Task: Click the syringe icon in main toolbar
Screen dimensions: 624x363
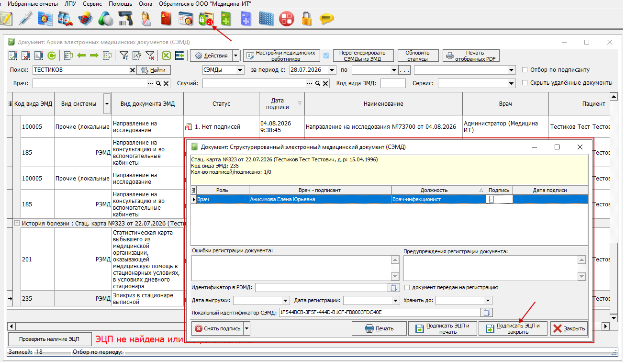Action: [25, 19]
